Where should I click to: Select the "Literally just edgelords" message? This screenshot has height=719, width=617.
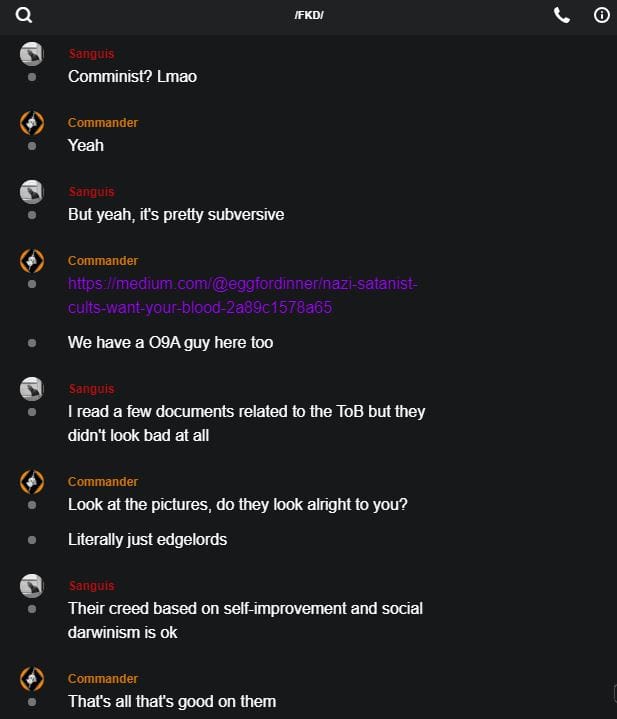coord(147,539)
